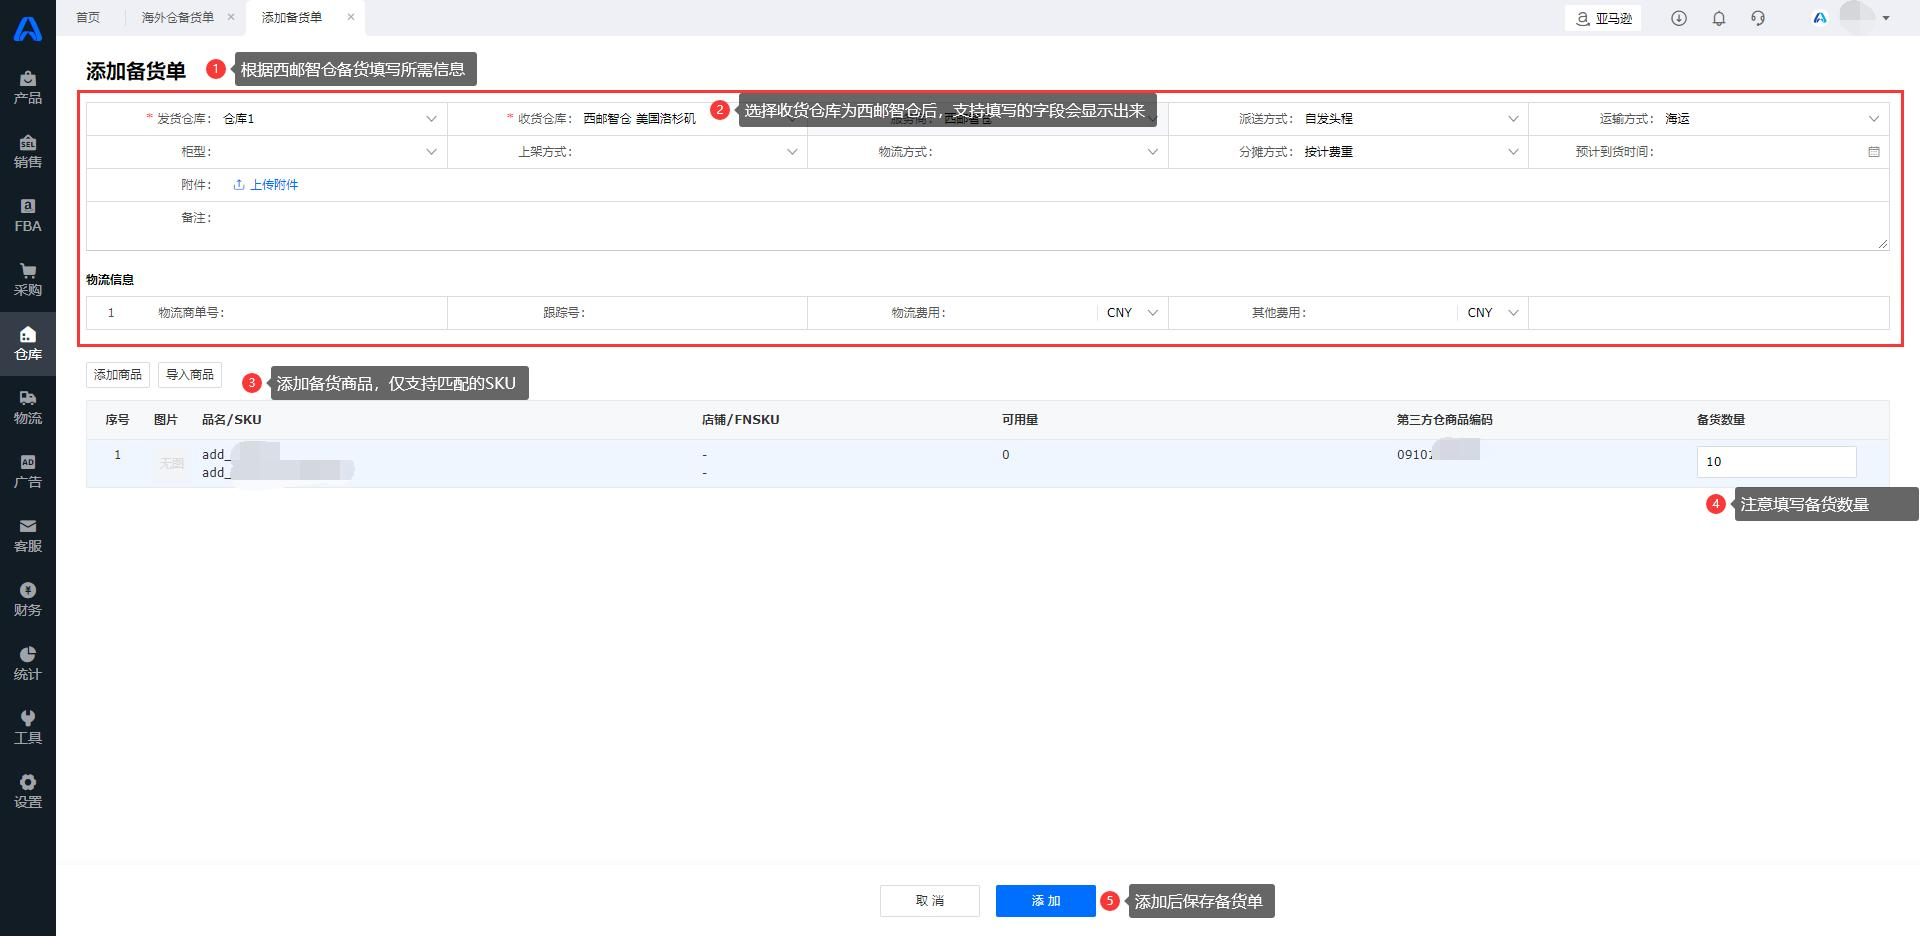Click the blue 添加 button
This screenshot has height=936, width=1920.
(x=1046, y=901)
